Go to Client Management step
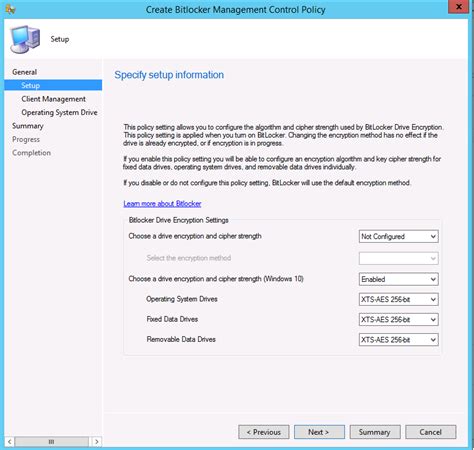474x450 pixels. (x=53, y=99)
